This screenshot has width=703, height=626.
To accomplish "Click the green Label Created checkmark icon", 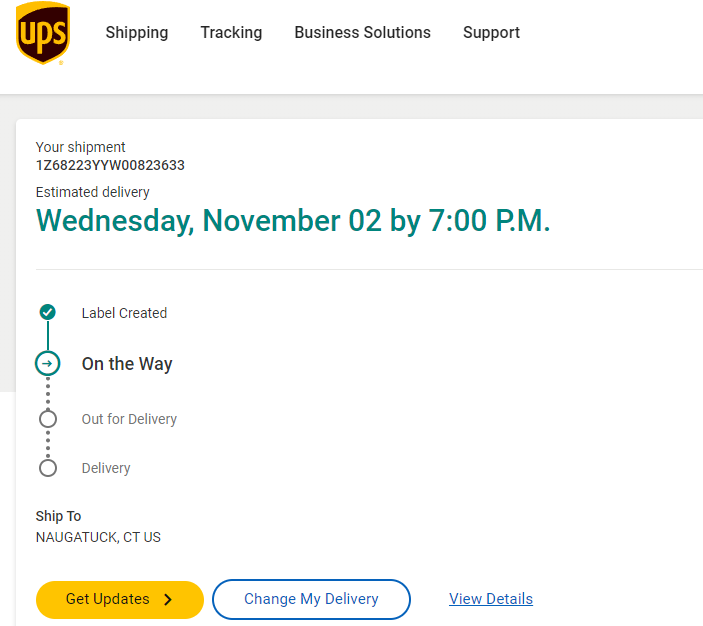I will click(47, 313).
